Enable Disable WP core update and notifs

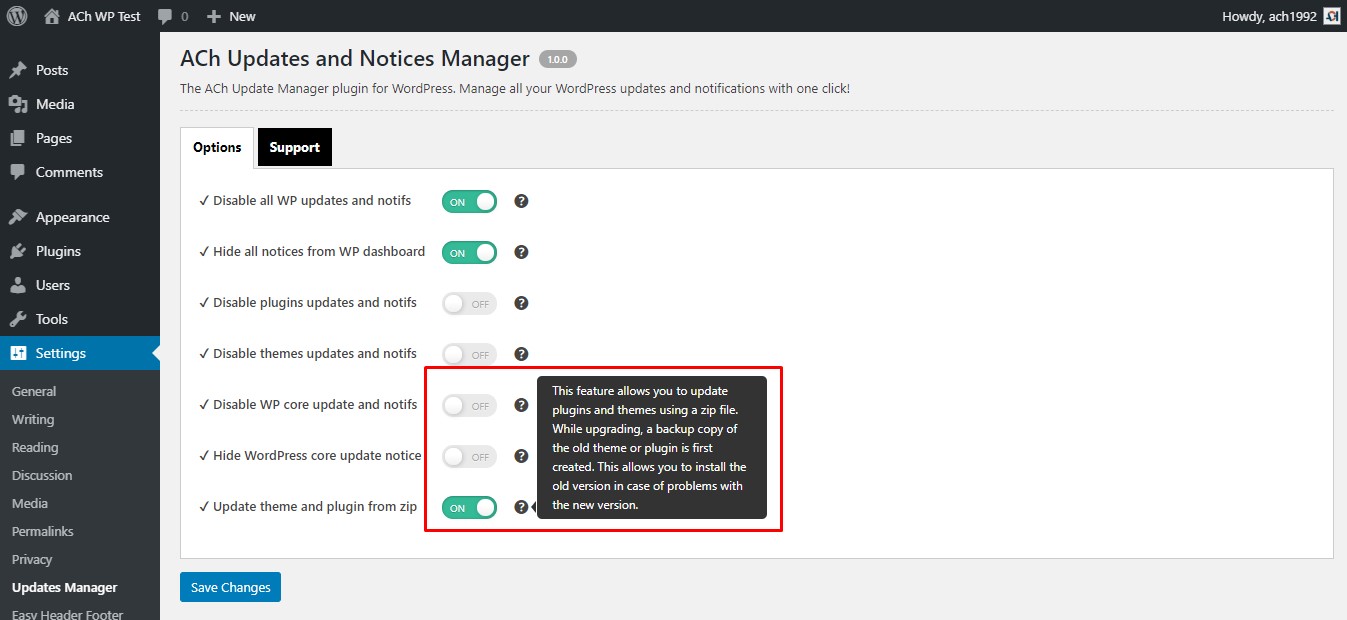click(469, 405)
